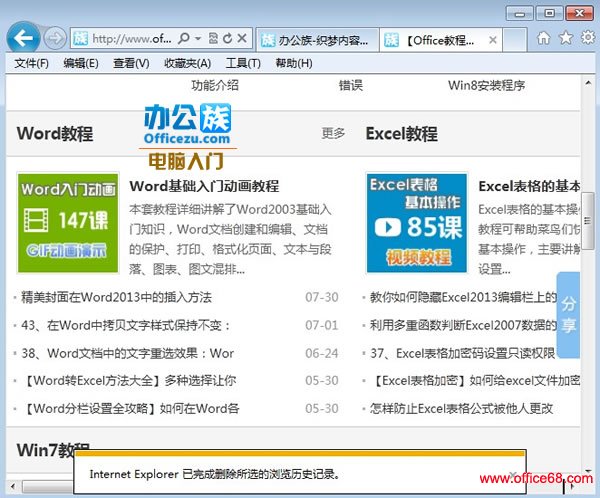600x498 pixels.
Task: Switch to the 办公族-织梦内容 tab
Action: (x=317, y=40)
